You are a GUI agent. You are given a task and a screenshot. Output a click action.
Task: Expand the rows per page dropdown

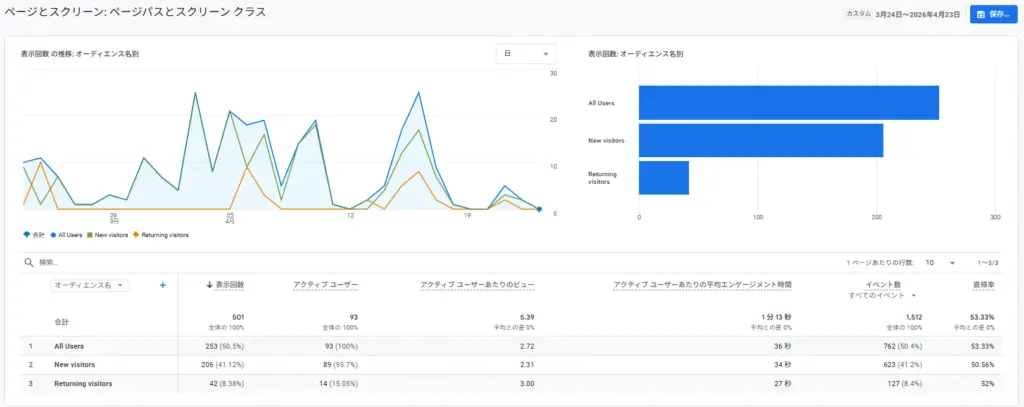pyautogui.click(x=940, y=262)
